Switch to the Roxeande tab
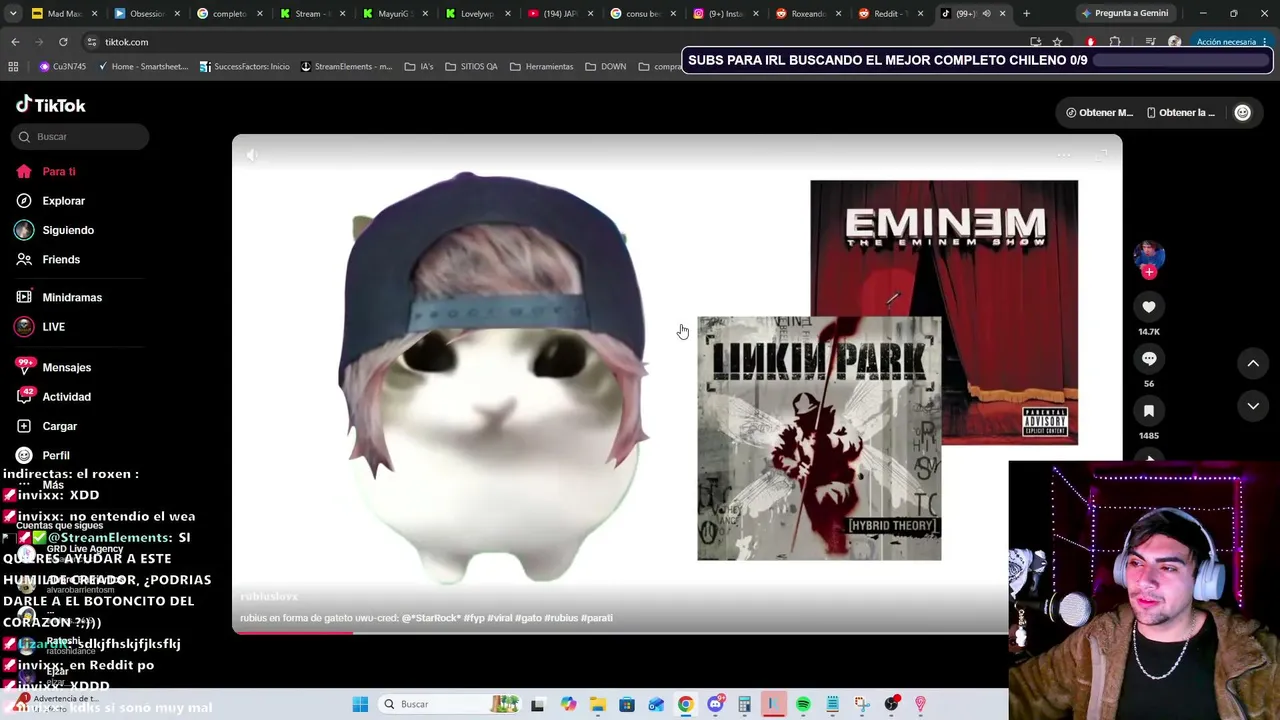Viewport: 1280px width, 720px height. [x=809, y=14]
